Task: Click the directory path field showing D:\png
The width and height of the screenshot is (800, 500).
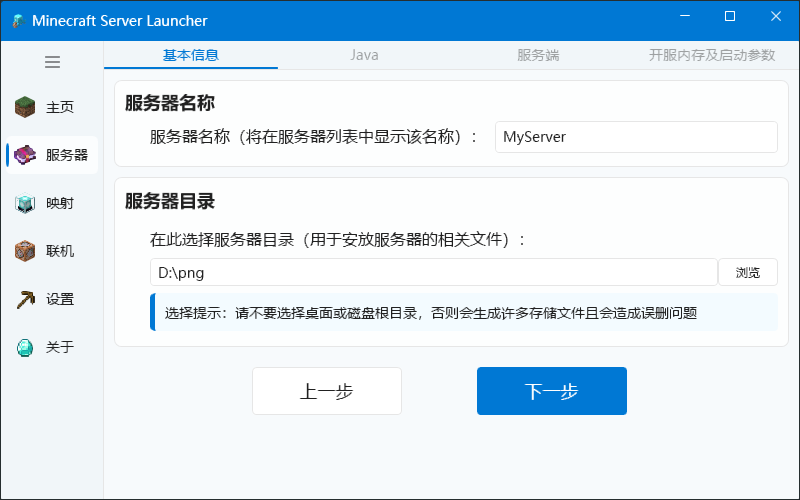Action: pos(433,272)
